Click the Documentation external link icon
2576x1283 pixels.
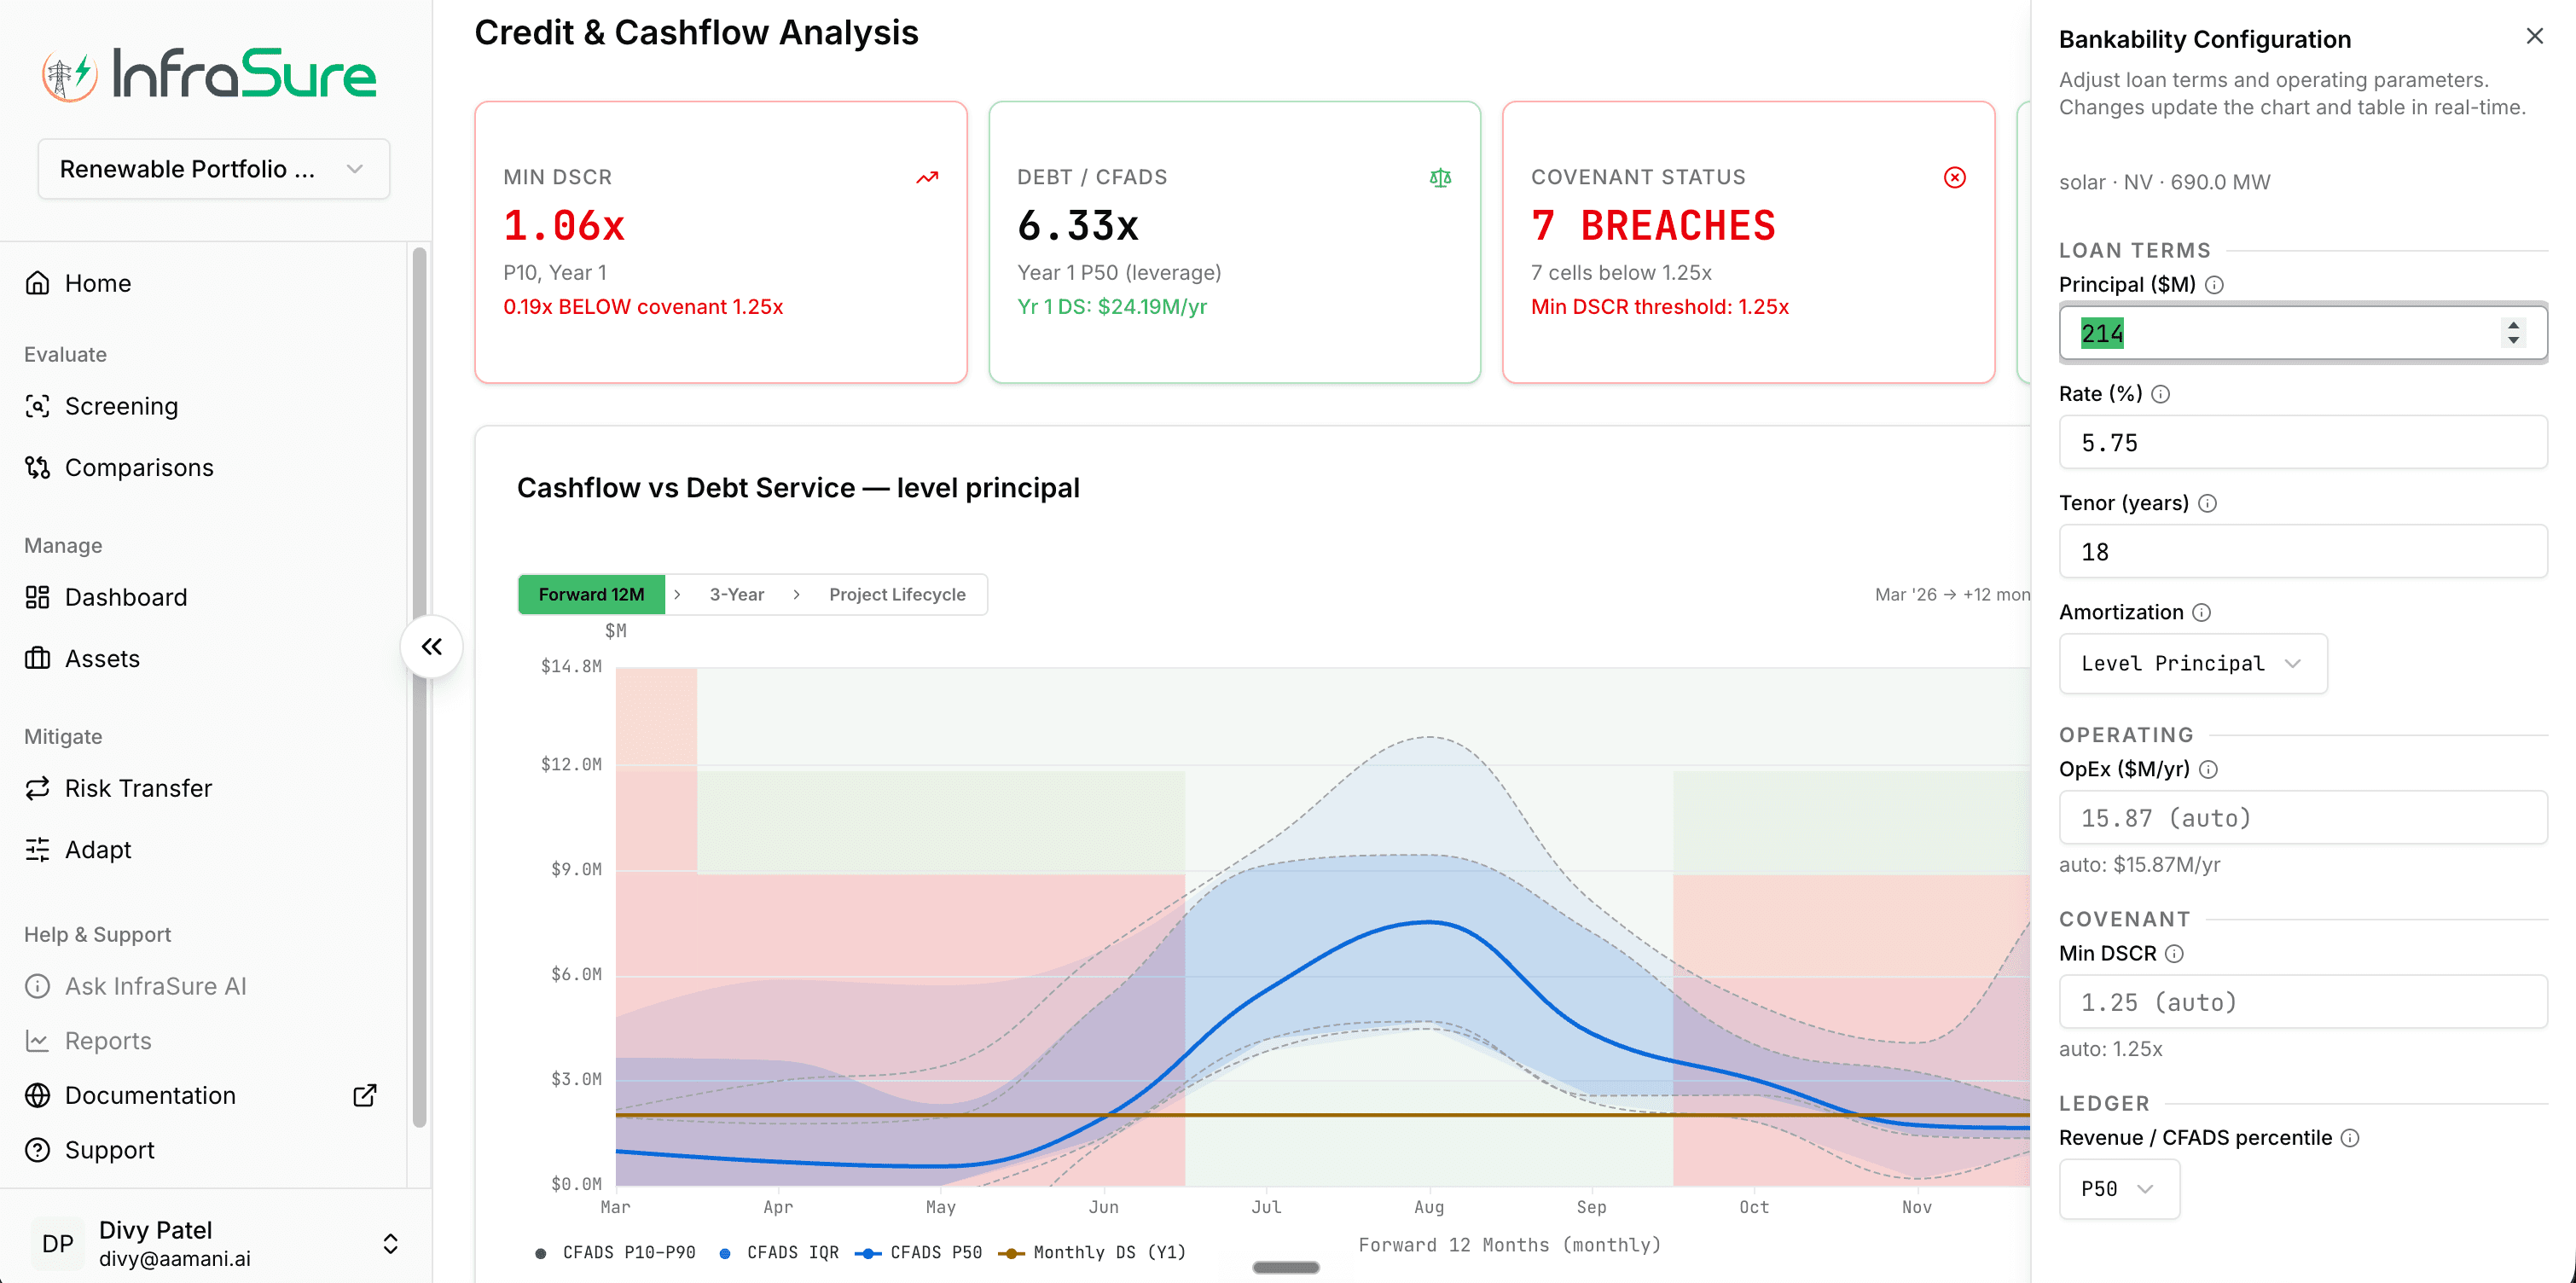(365, 1095)
